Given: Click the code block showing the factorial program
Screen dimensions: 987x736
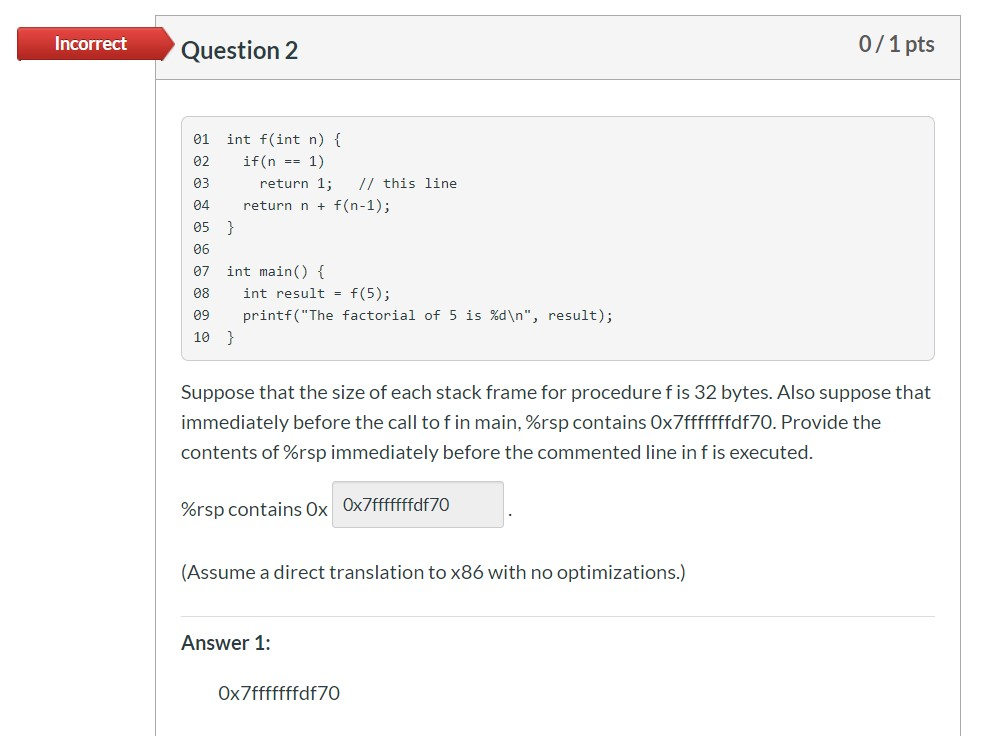Looking at the screenshot, I should (x=556, y=238).
